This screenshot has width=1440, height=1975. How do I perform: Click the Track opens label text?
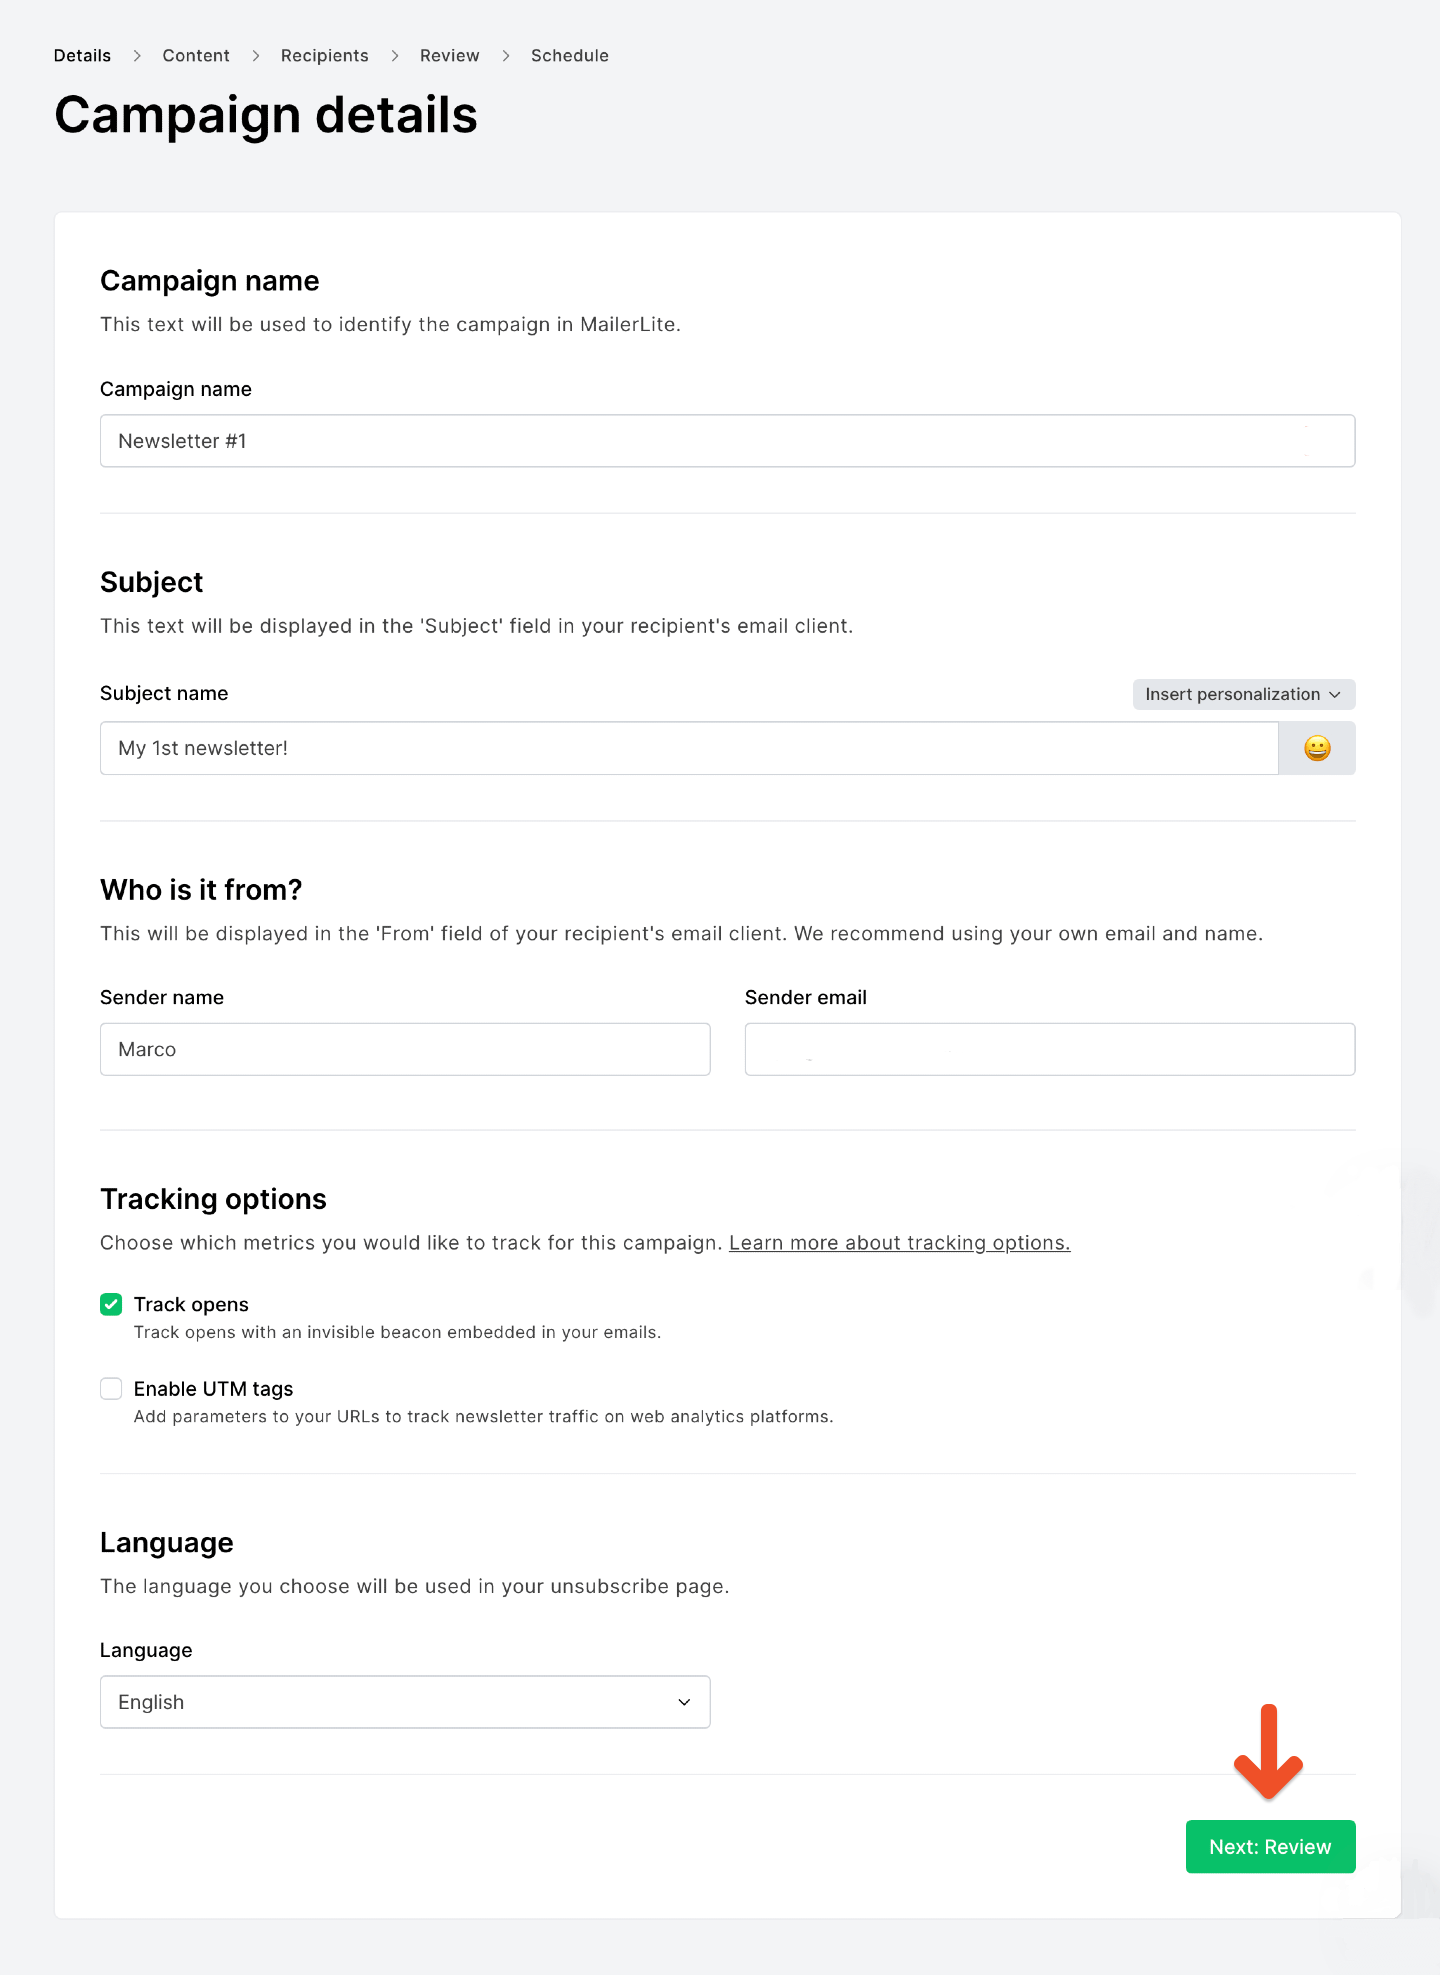tap(191, 1304)
